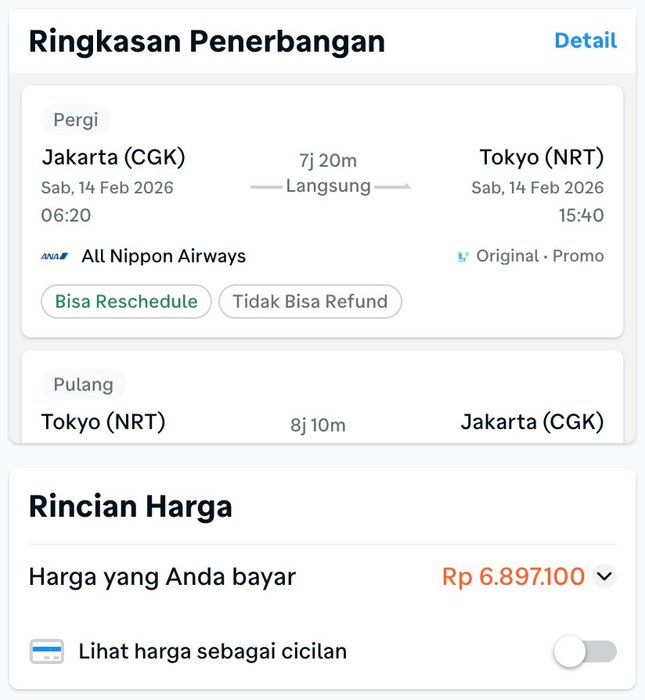
Task: Click the Pulang return label
Action: [x=83, y=384]
